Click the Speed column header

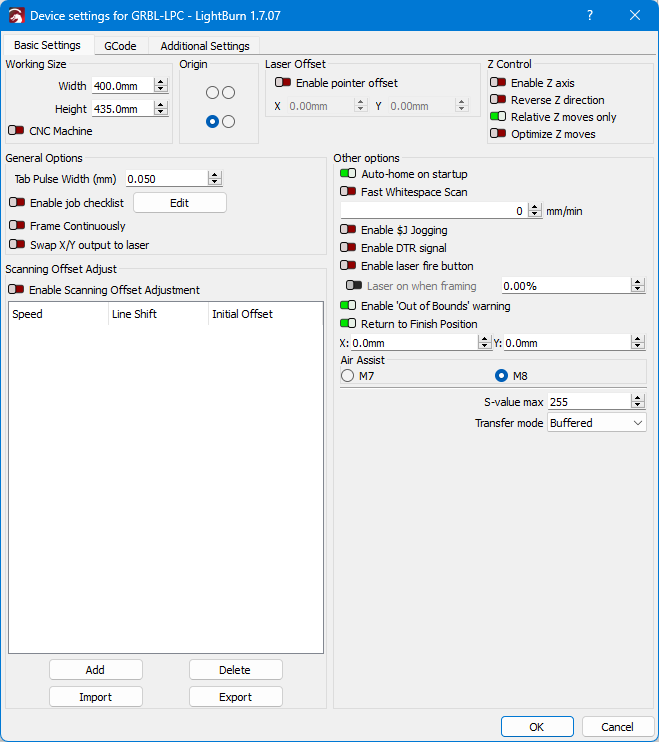pos(59,314)
